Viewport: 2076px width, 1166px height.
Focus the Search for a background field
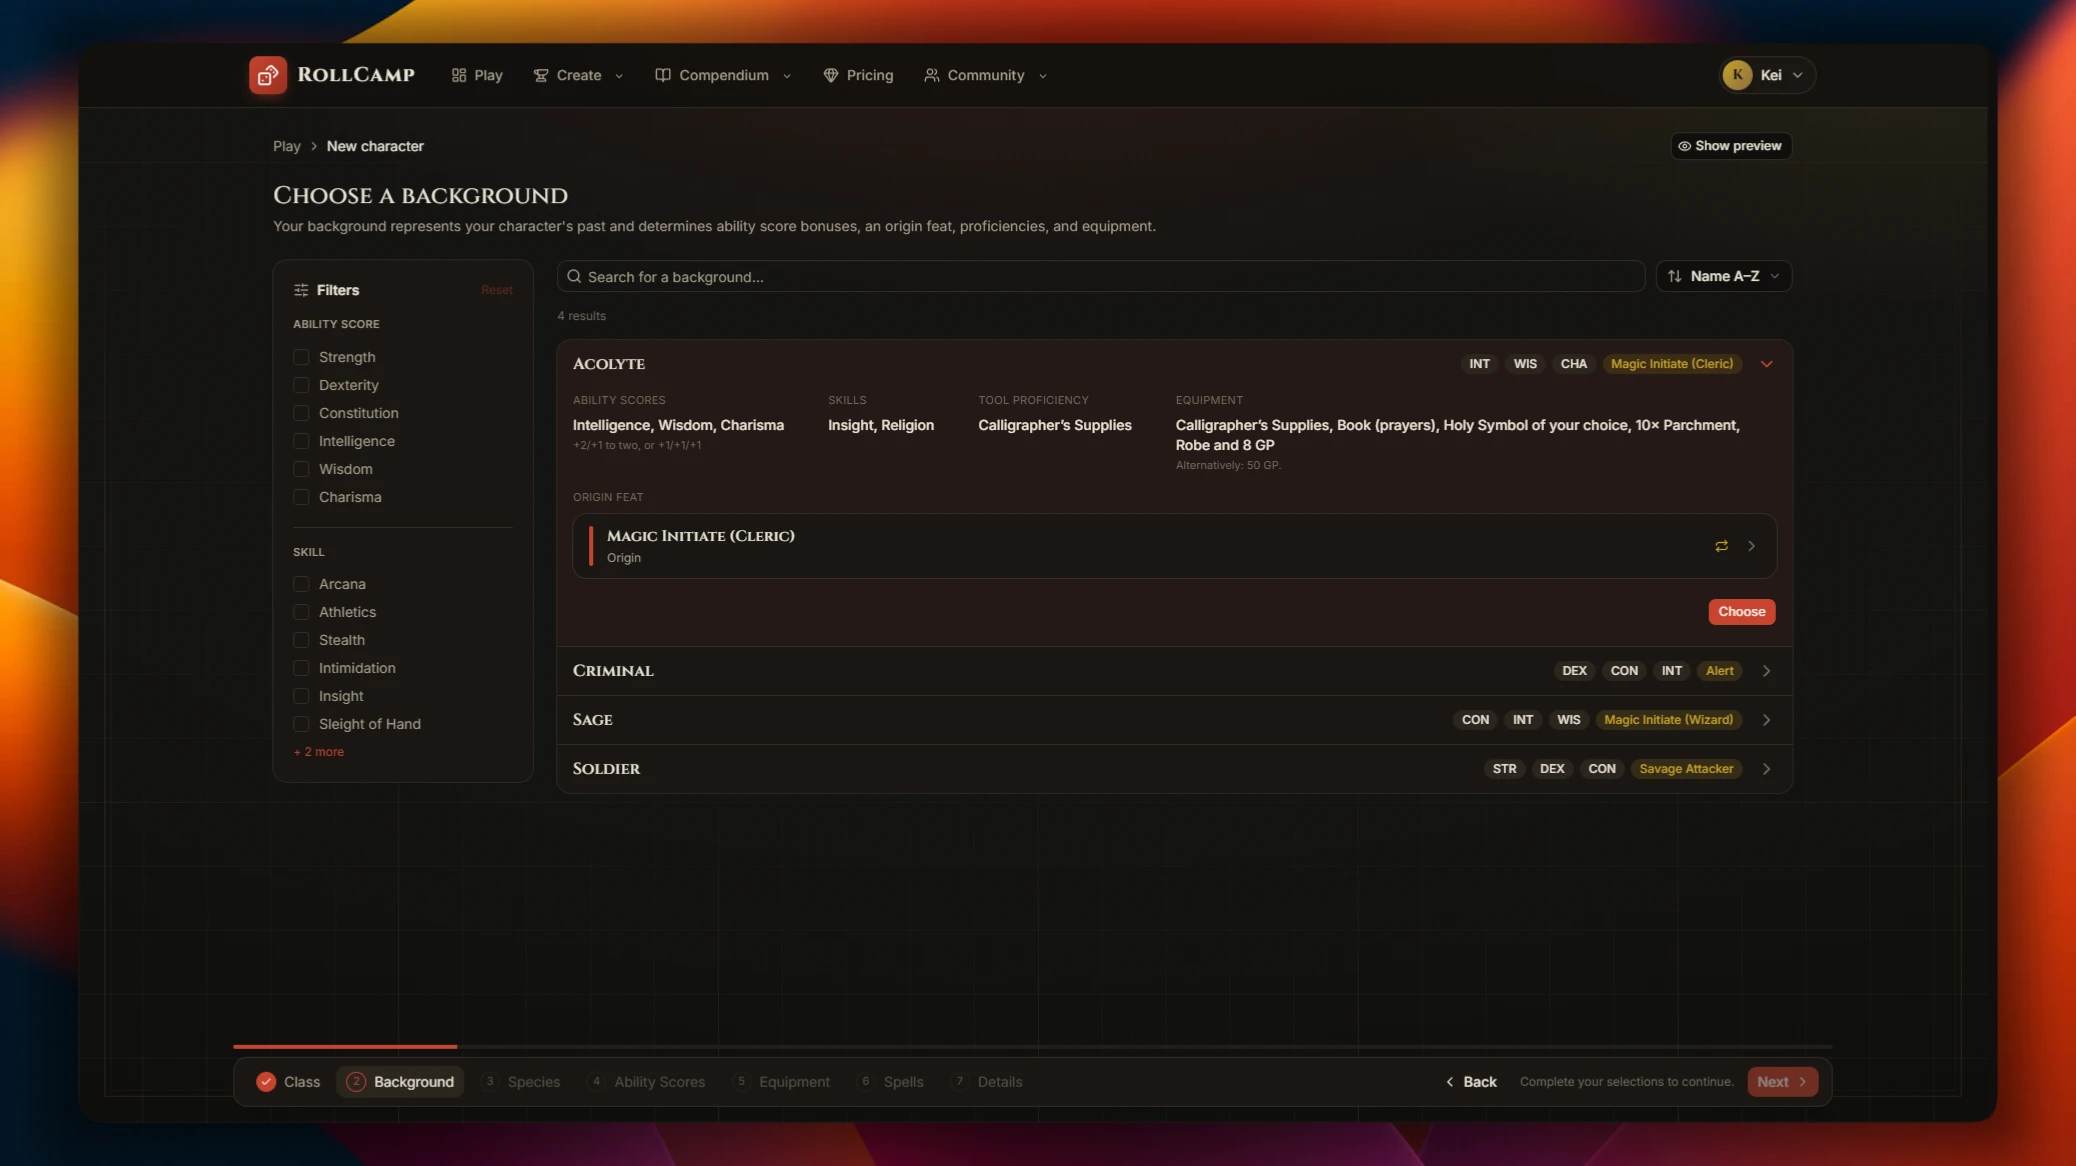(x=1101, y=277)
